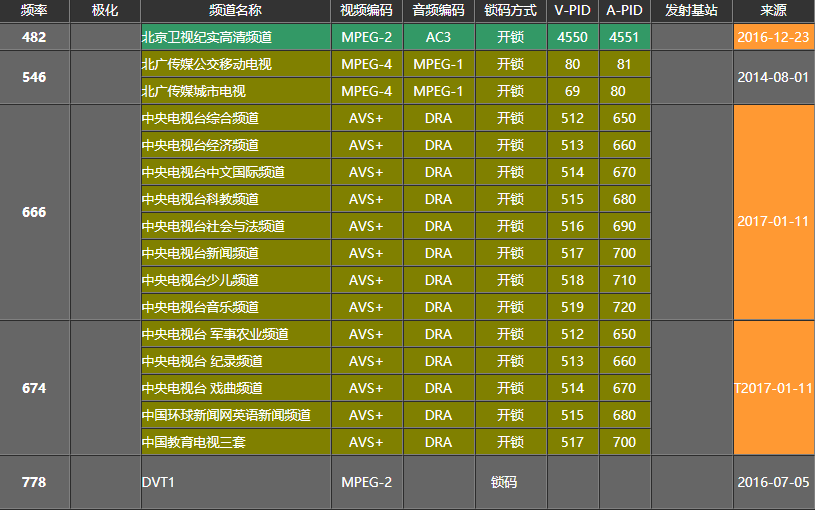This screenshot has height=510, width=815.
Task: Click channel 中央电视台 纪录频道
Action: tap(236, 361)
